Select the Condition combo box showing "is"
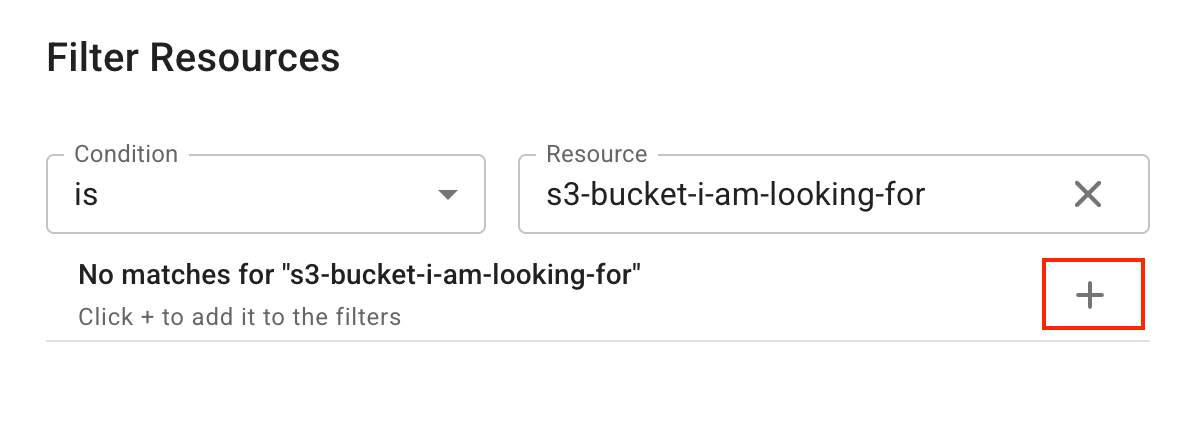Viewport: 1194px width, 442px height. click(x=266, y=194)
